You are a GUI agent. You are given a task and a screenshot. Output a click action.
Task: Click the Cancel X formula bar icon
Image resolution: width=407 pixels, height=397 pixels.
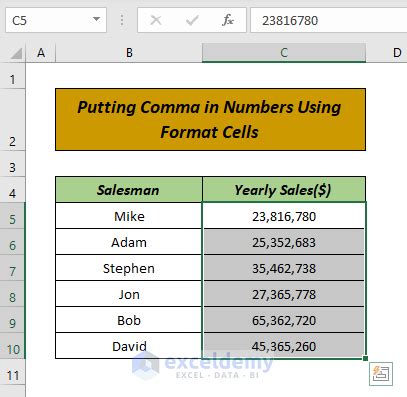coord(156,20)
